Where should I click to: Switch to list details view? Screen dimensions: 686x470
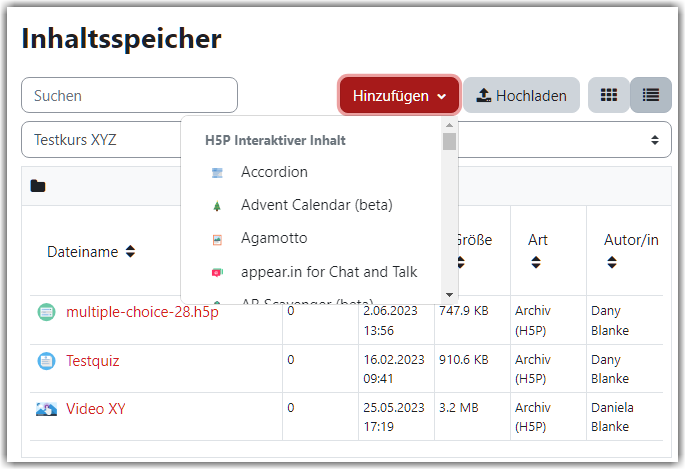click(x=651, y=95)
